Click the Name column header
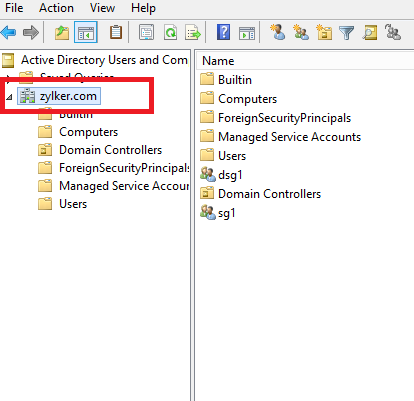 coord(218,61)
